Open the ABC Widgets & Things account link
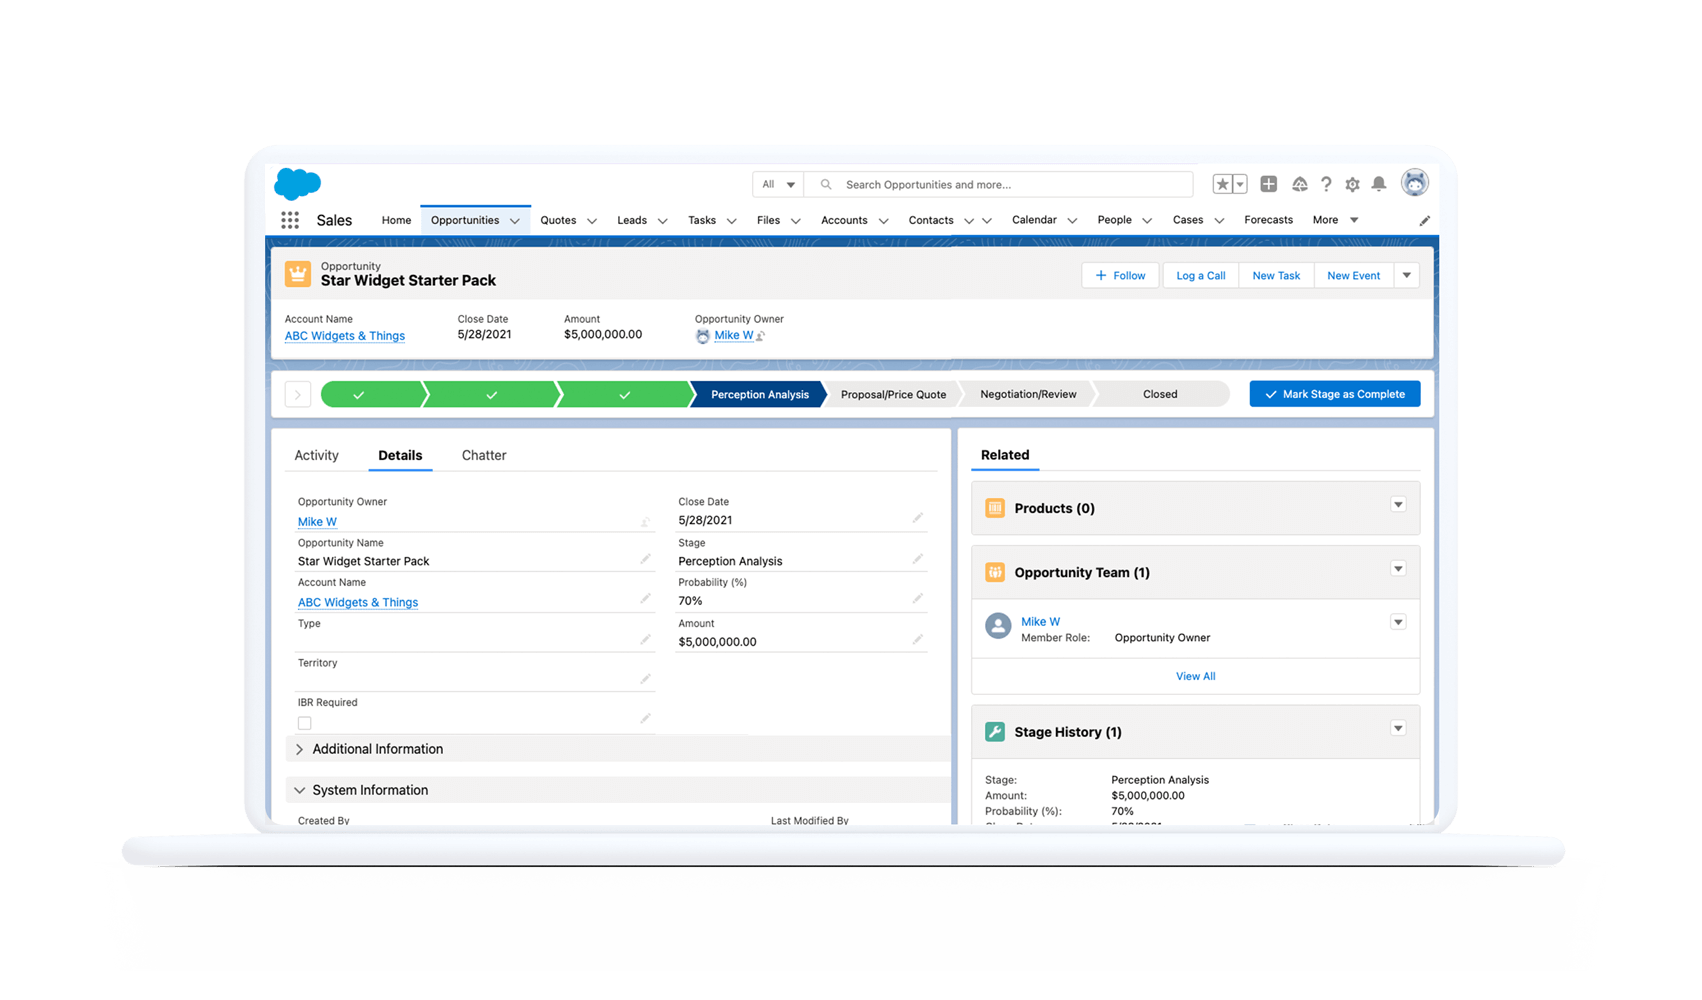The image size is (1702, 1000). coord(345,336)
